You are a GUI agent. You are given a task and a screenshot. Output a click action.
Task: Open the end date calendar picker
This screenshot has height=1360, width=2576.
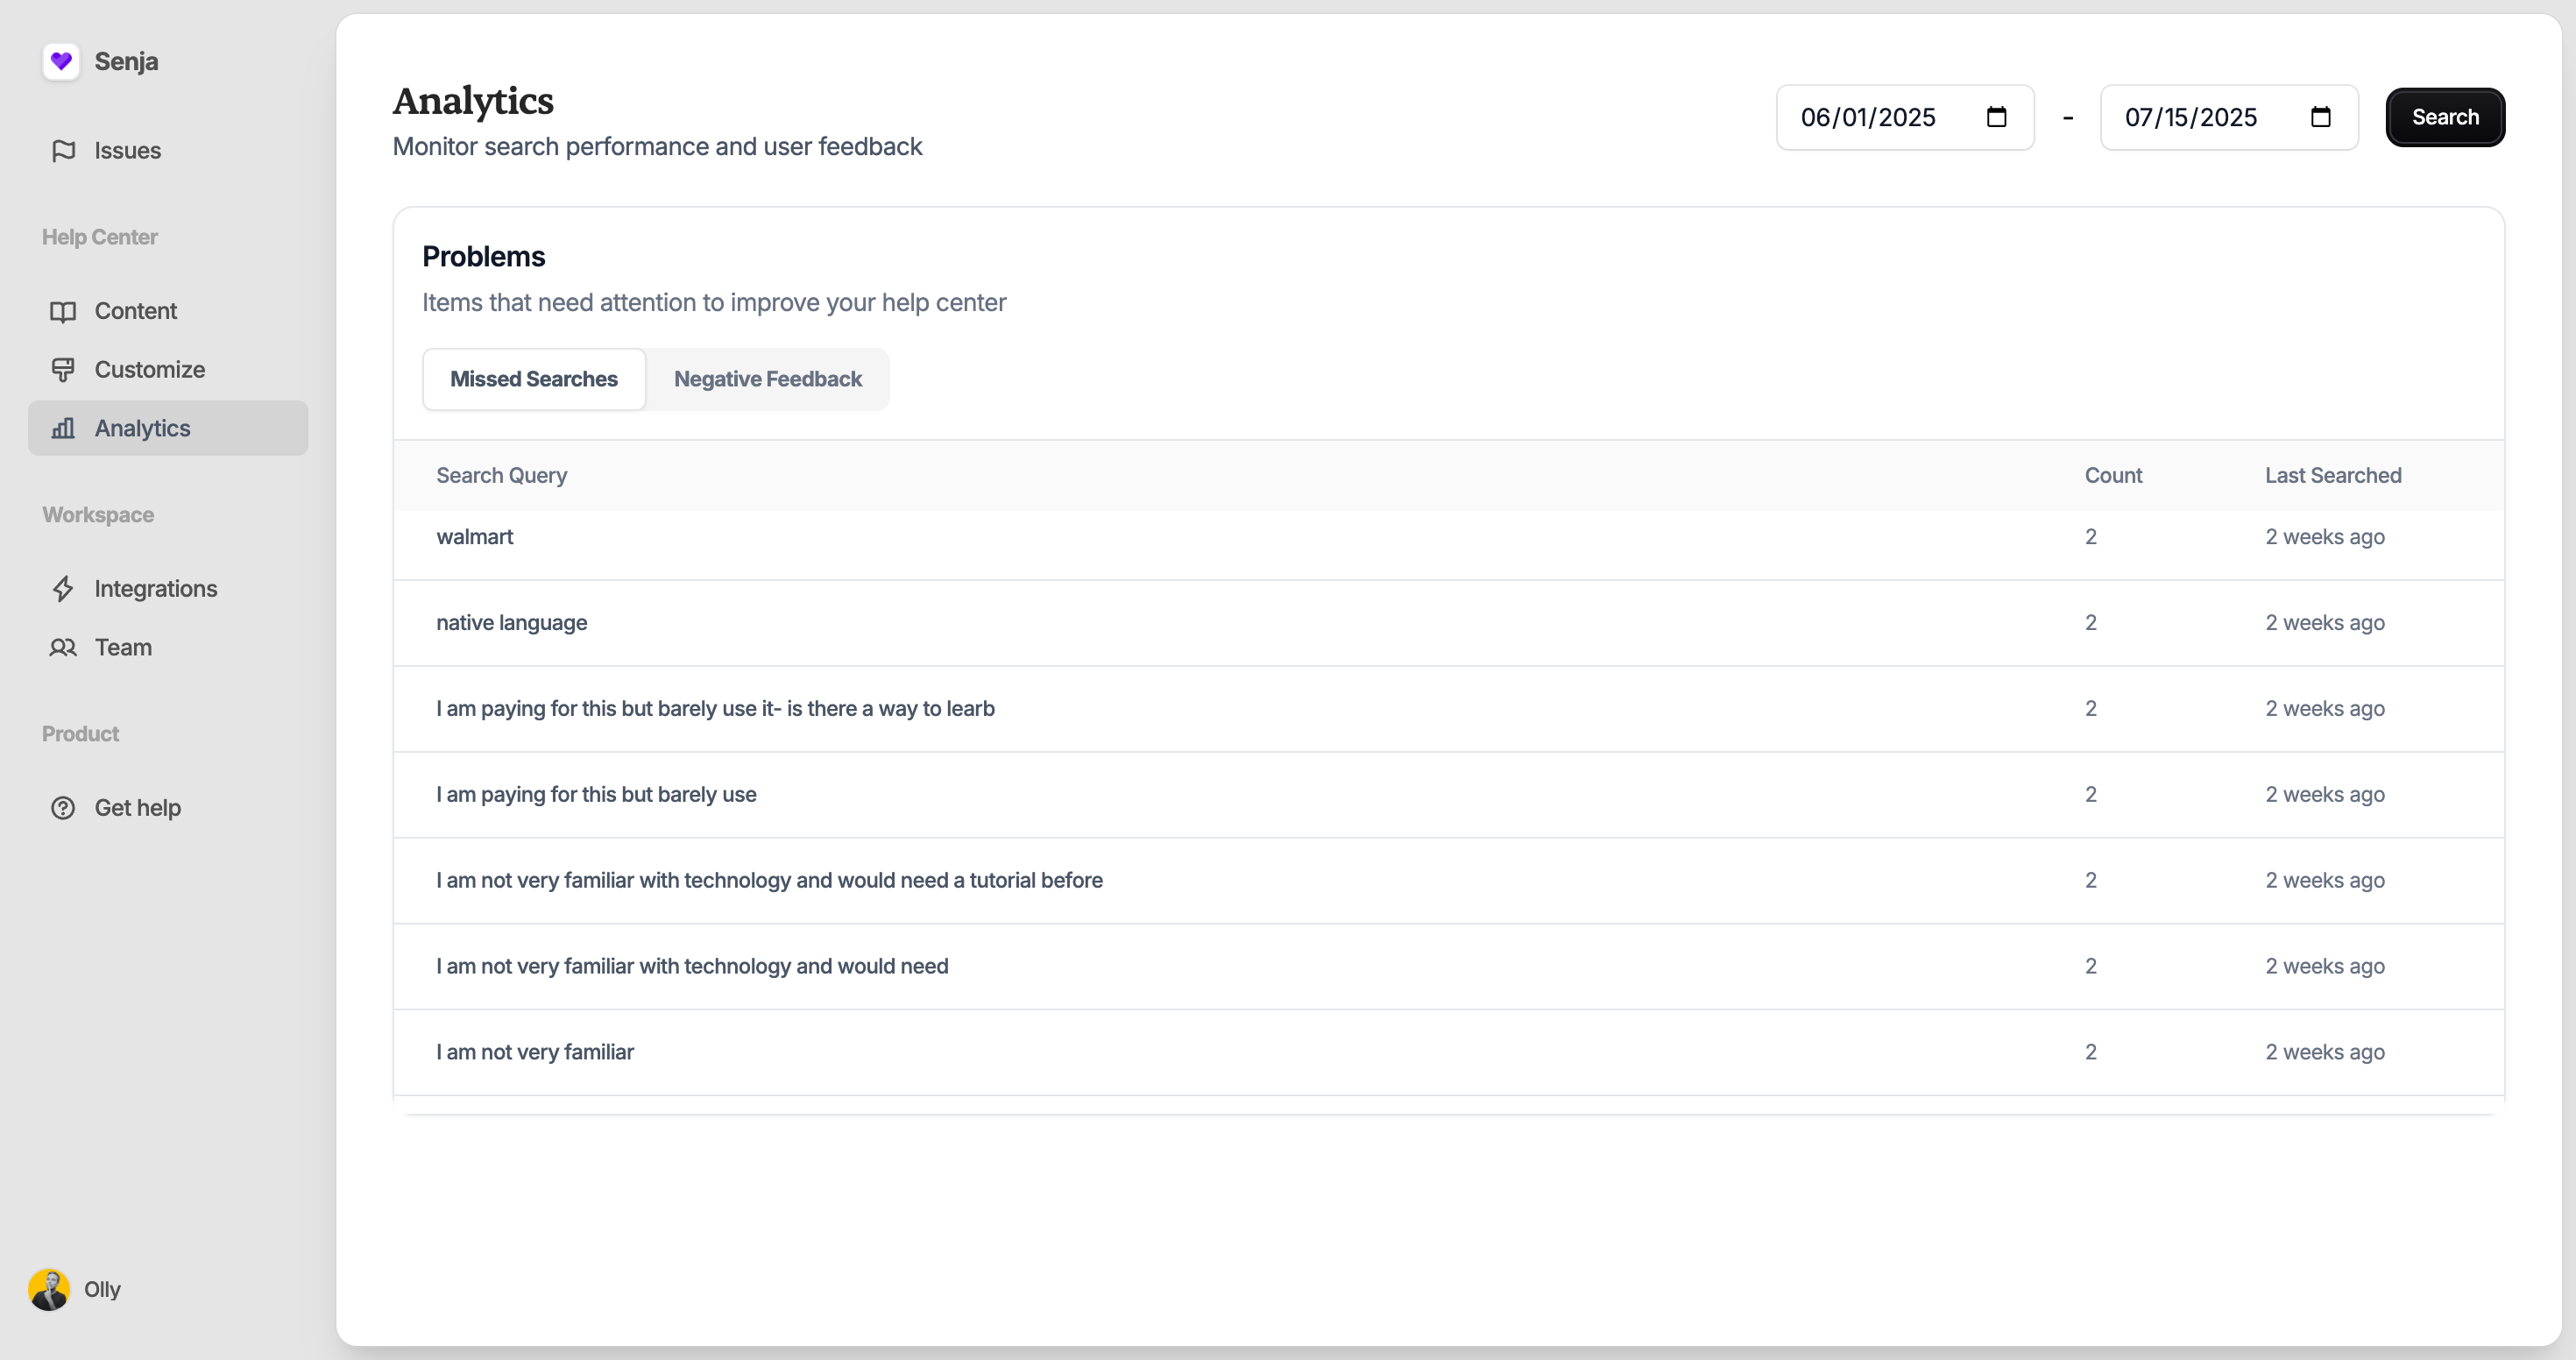pyautogui.click(x=2320, y=117)
